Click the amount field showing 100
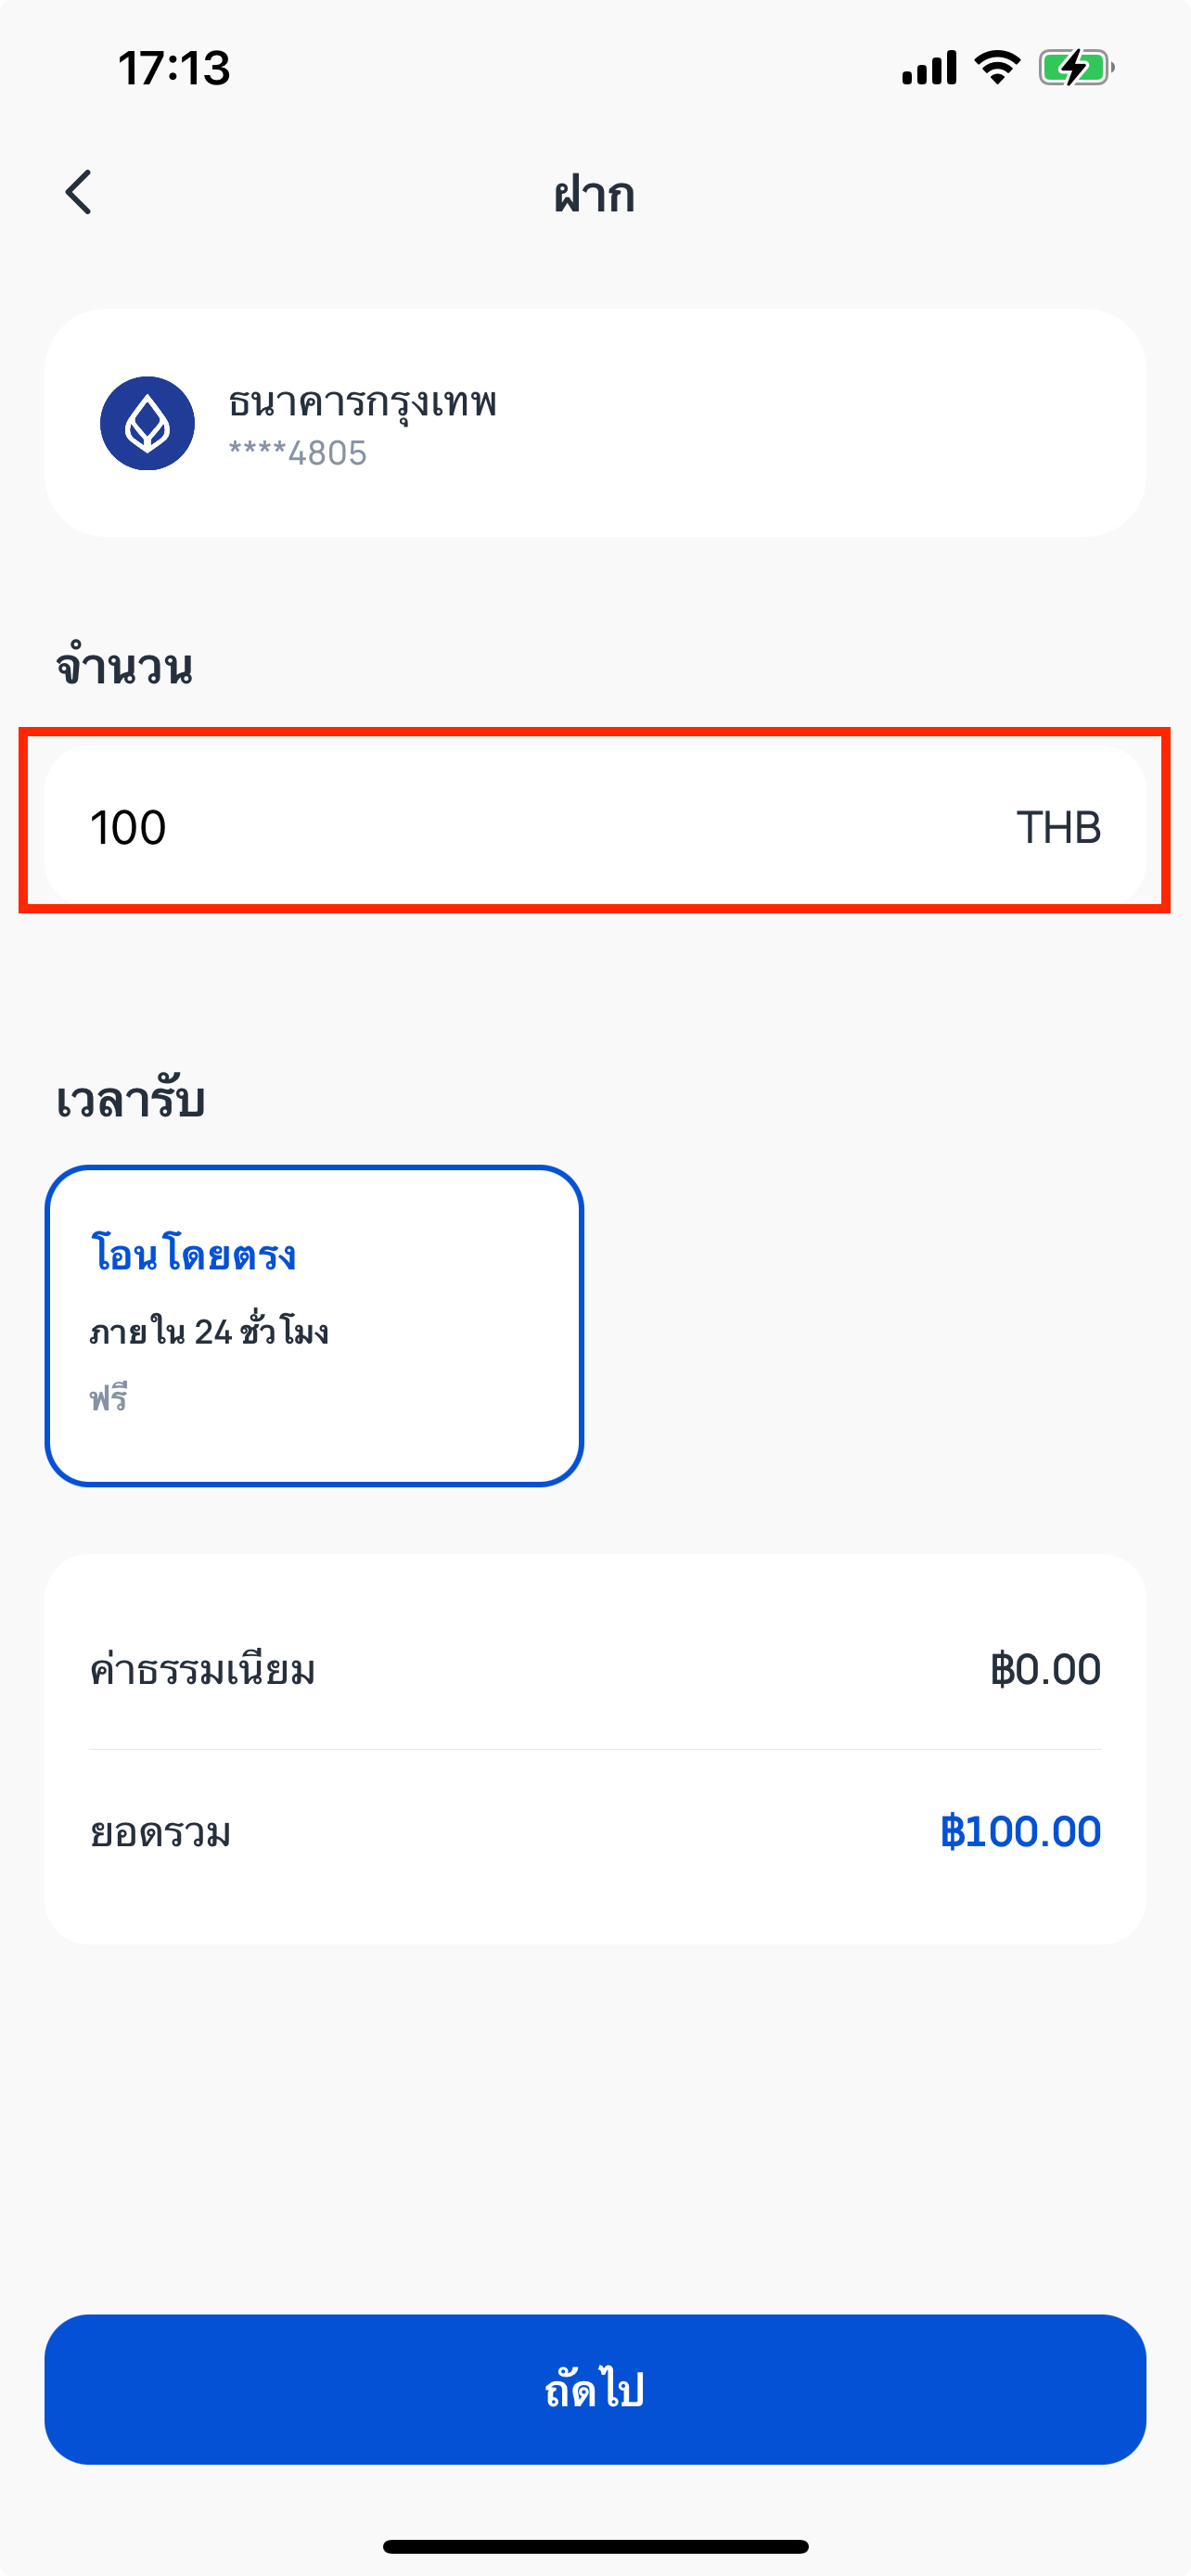The height and width of the screenshot is (2576, 1191). [595, 827]
